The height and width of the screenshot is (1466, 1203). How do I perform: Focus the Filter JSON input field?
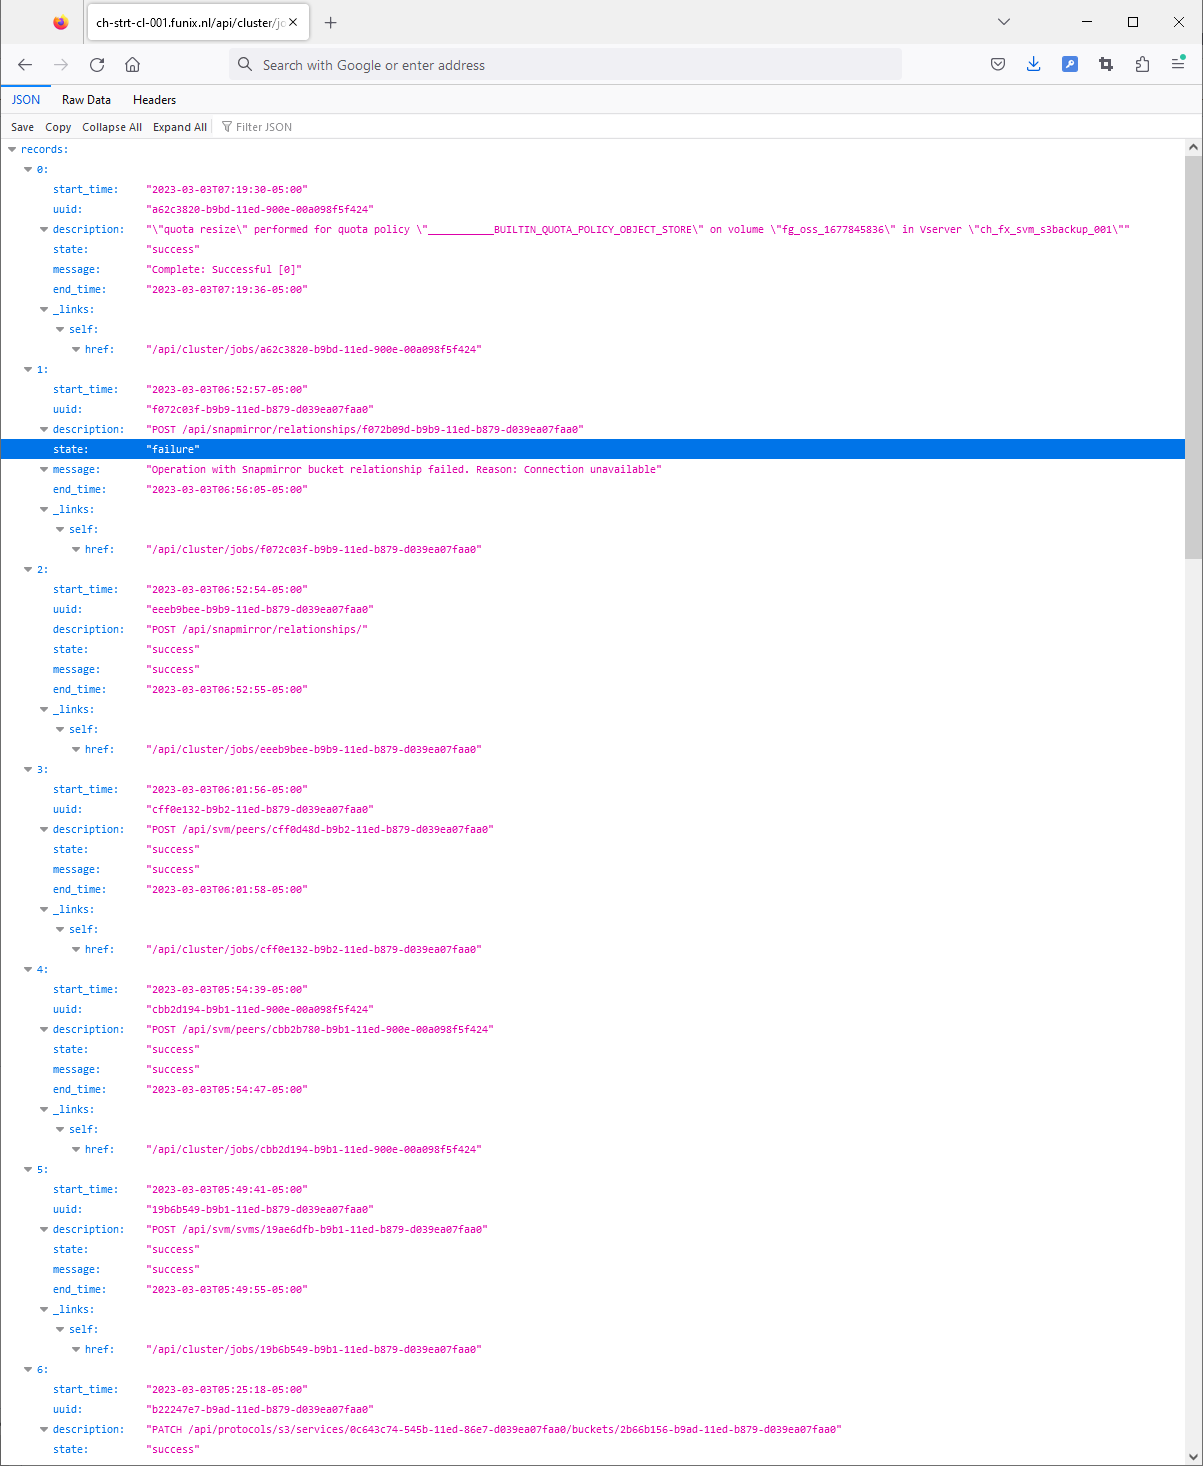click(264, 127)
